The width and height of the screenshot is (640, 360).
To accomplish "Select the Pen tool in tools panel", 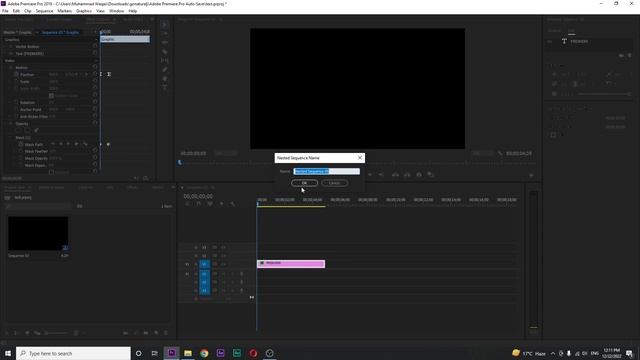I will pos(165,70).
